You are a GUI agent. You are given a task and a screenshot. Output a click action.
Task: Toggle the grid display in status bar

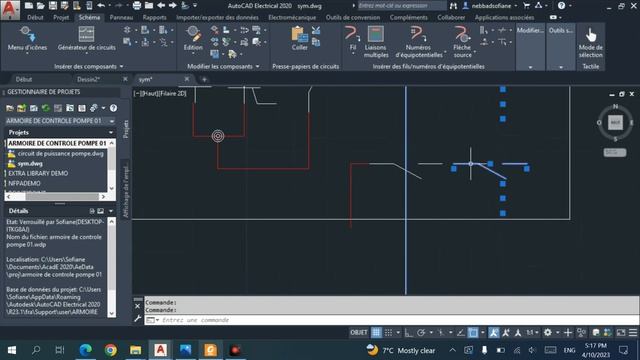pyautogui.click(x=376, y=333)
